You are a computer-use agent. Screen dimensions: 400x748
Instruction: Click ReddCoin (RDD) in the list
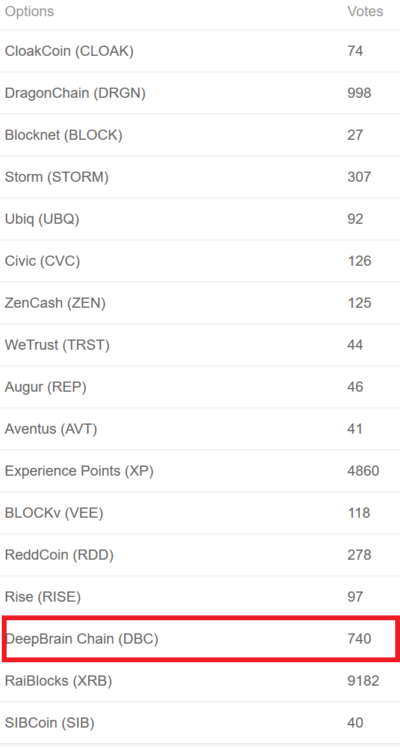pos(200,555)
